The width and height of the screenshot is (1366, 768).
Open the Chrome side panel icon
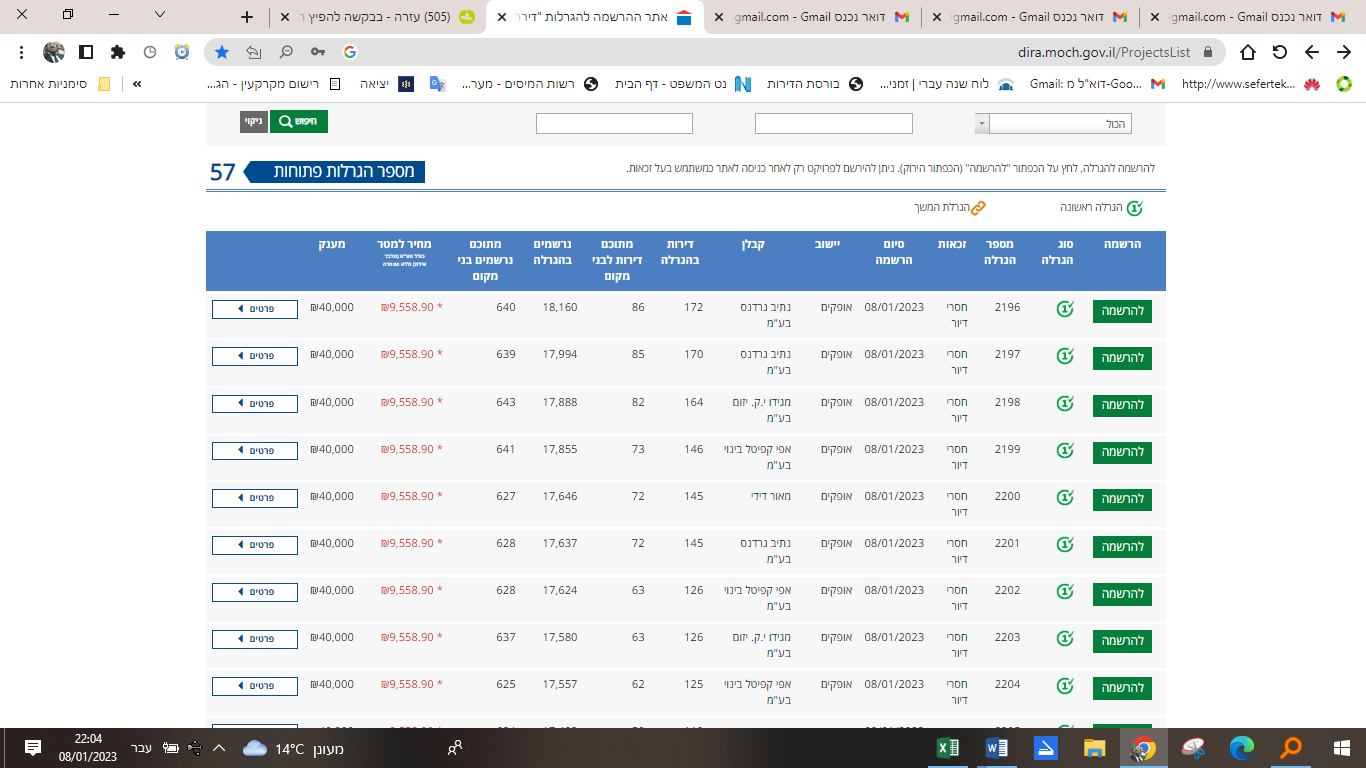coord(86,52)
